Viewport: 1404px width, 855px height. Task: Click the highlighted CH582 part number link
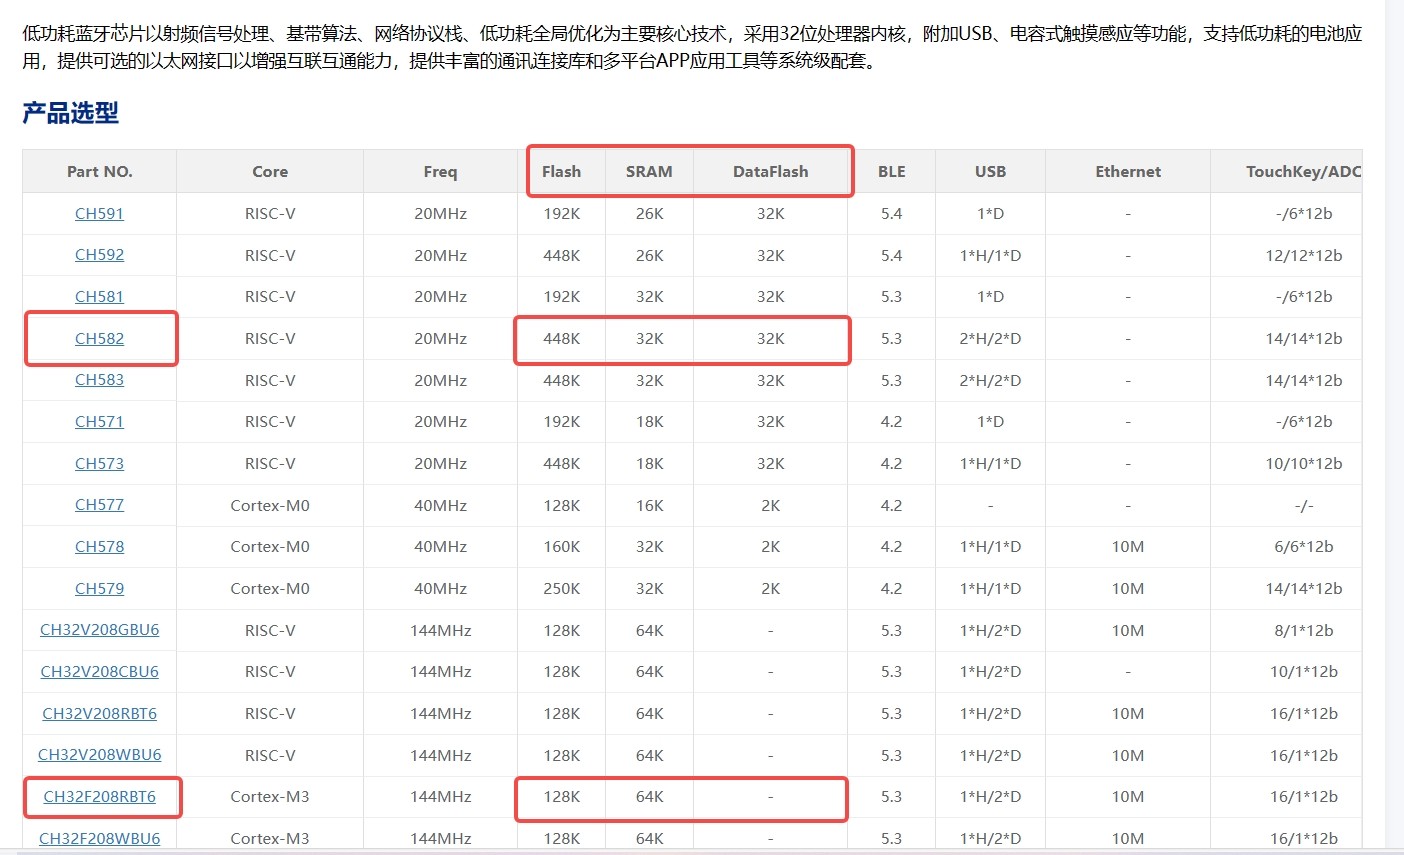[x=99, y=338]
